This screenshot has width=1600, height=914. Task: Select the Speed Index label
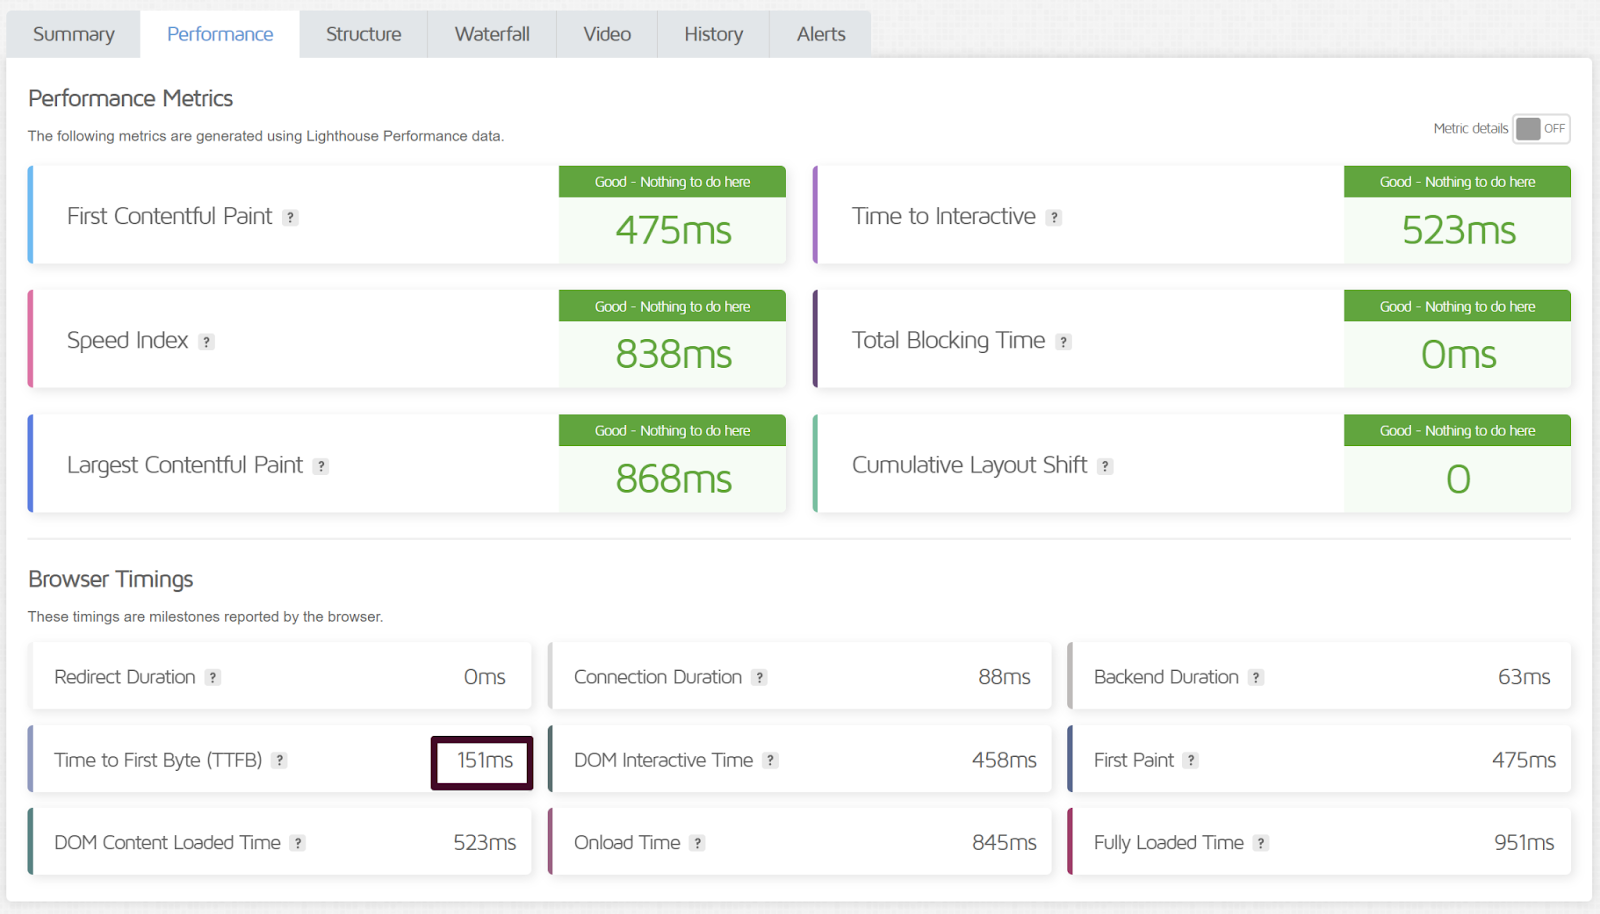127,340
